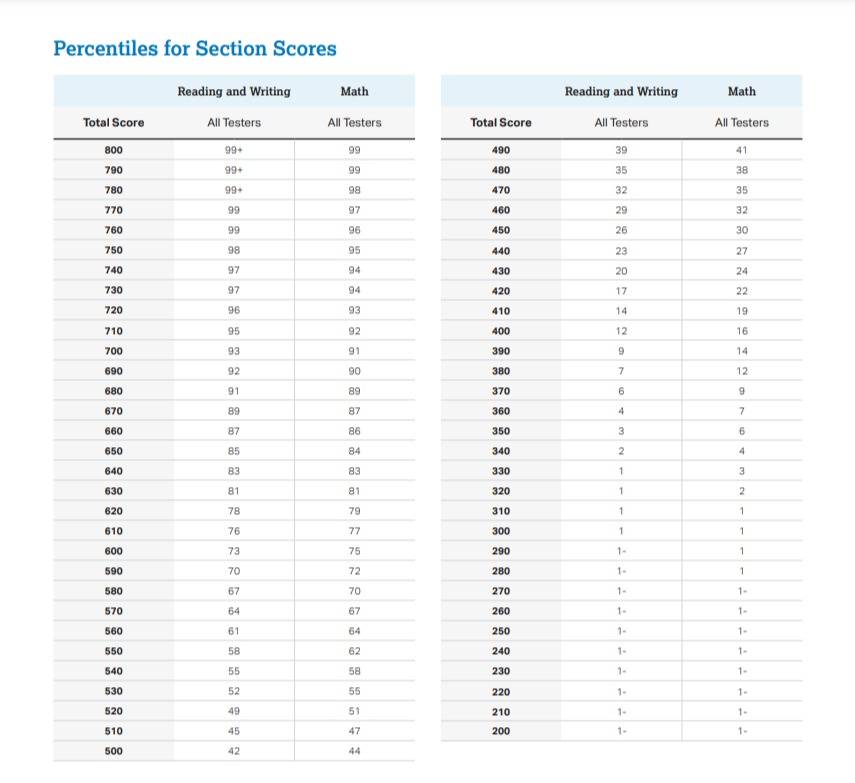Click Reading and Writing percentile for score 390

[x=621, y=351]
